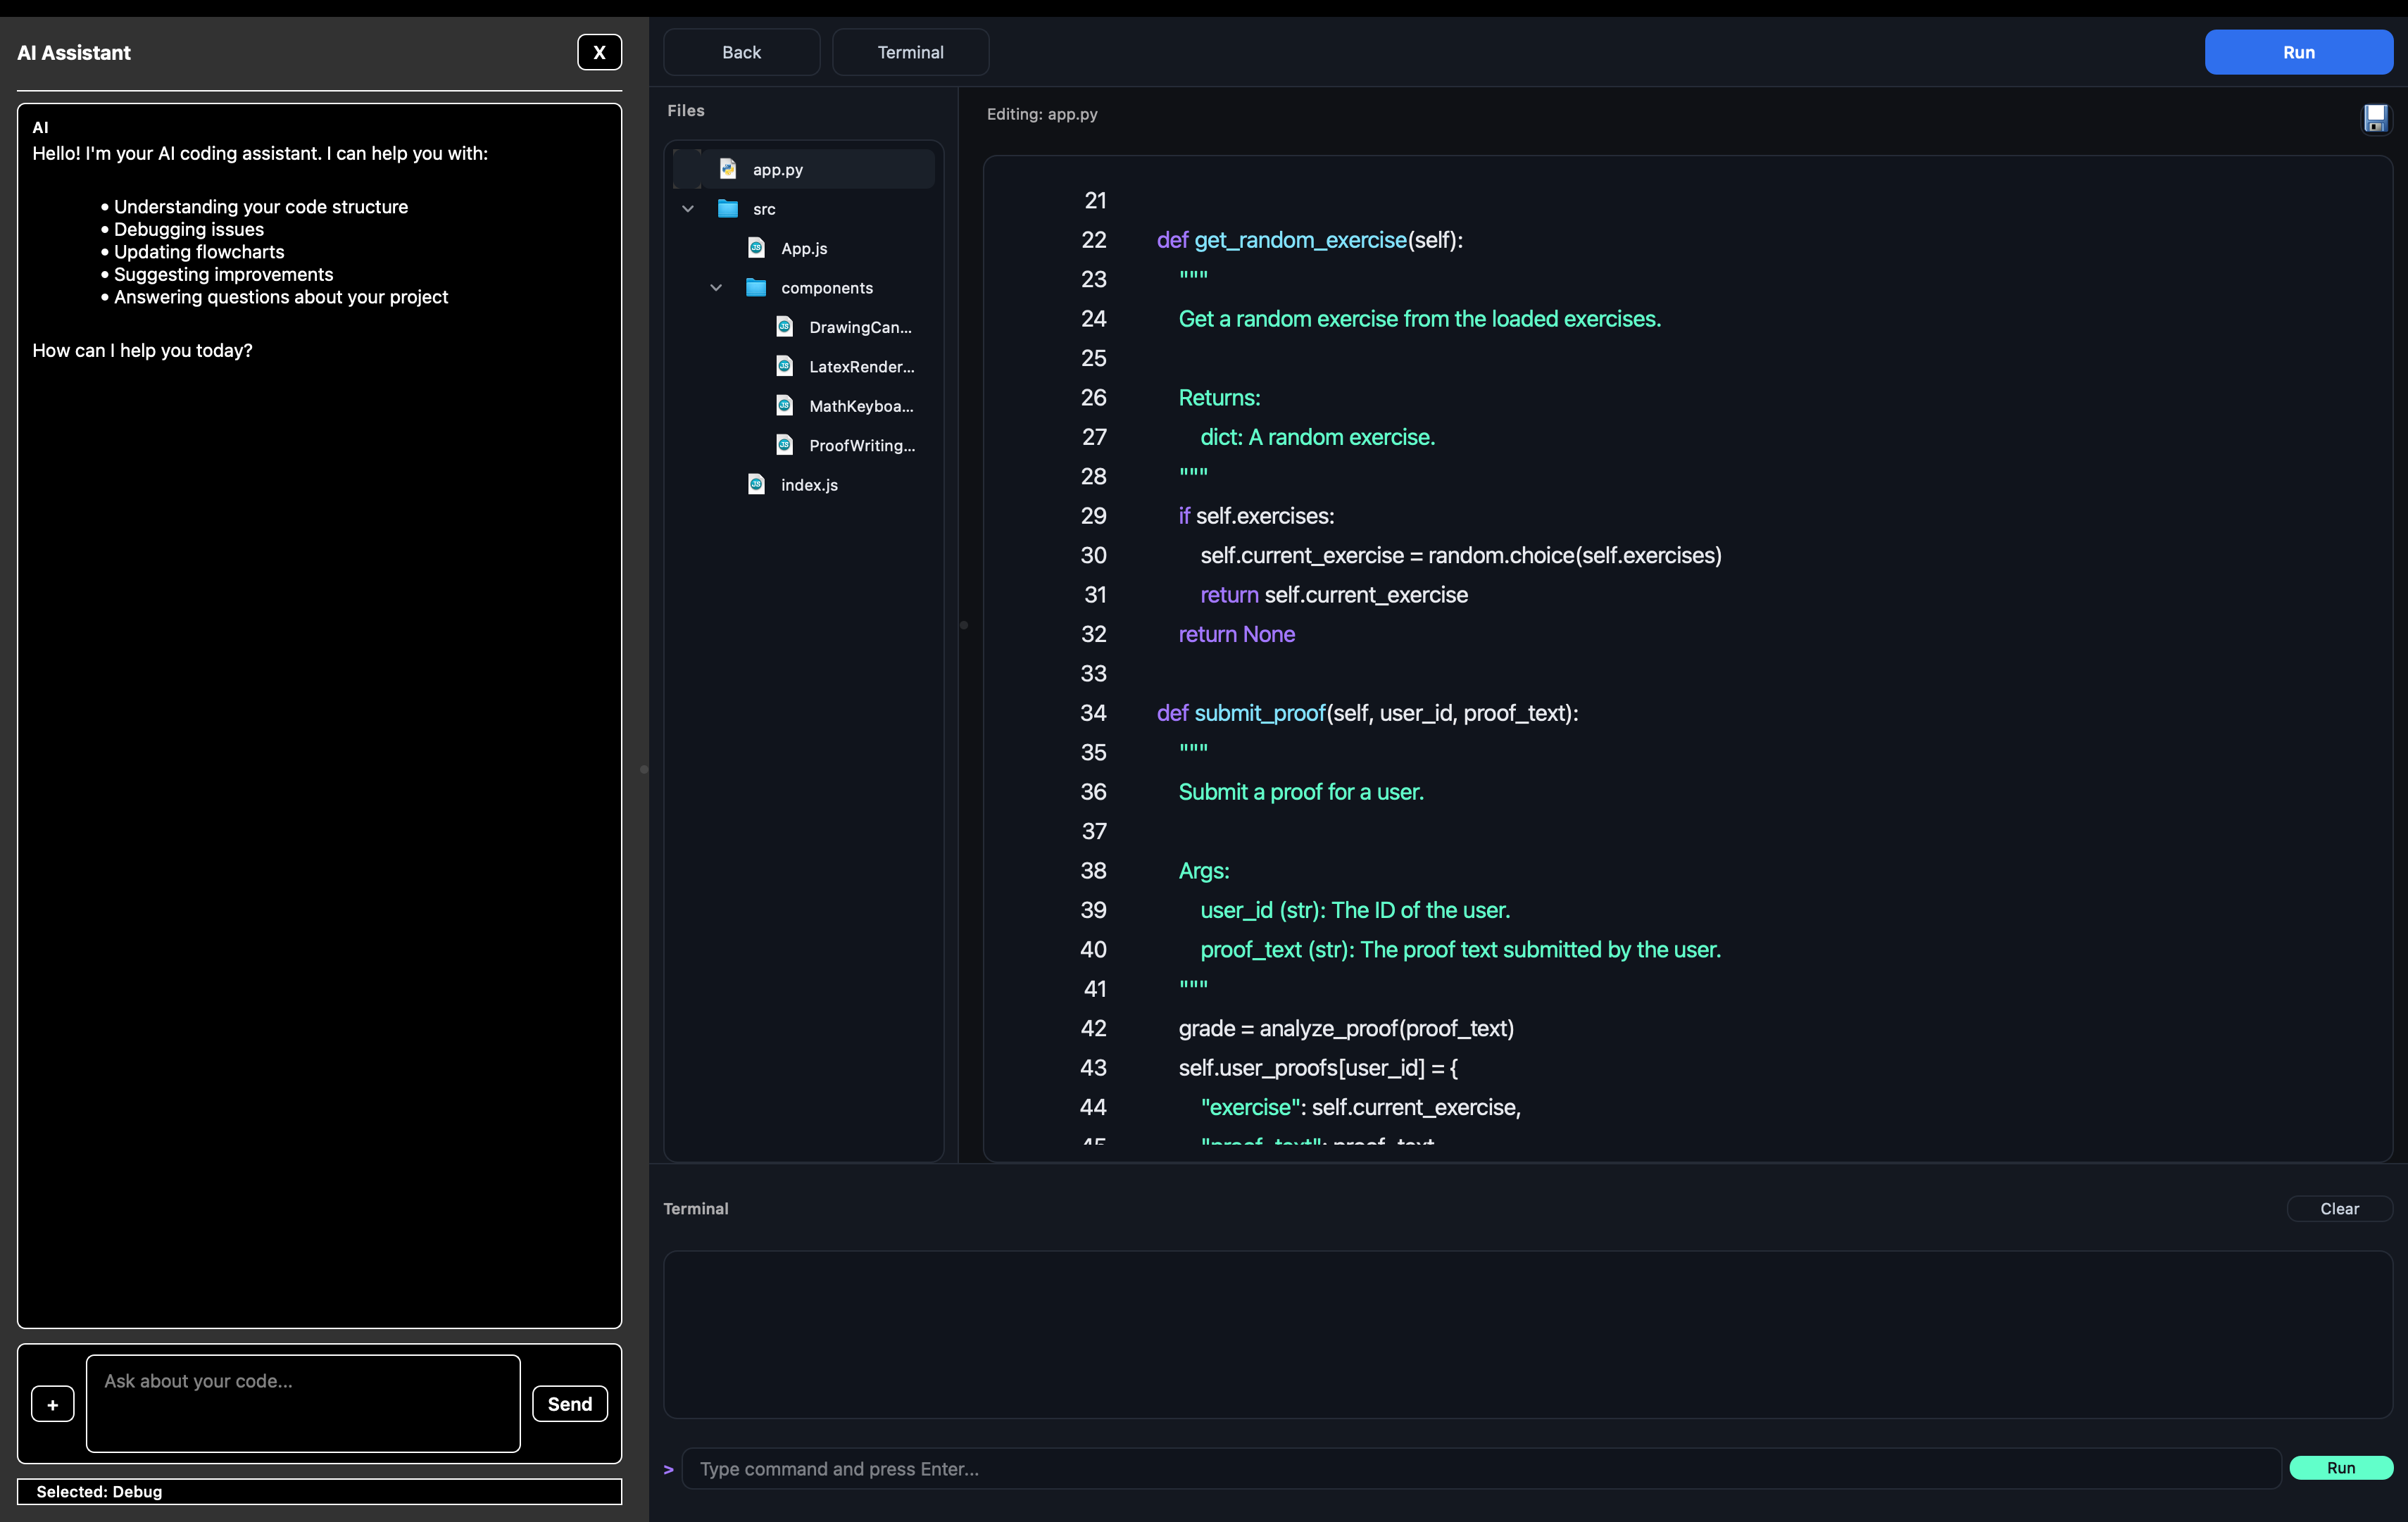Click the LatexRender... file icon
Image resolution: width=2408 pixels, height=1522 pixels.
pos(785,366)
